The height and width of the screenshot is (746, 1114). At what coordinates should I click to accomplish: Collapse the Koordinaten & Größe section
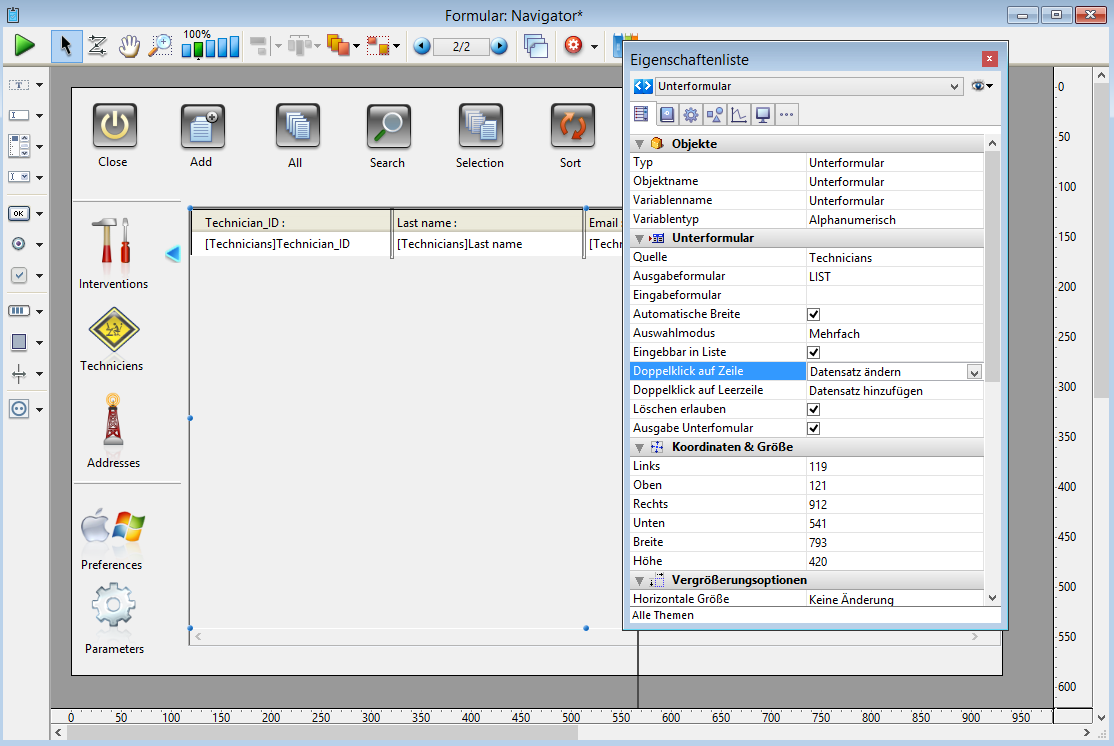[640, 448]
